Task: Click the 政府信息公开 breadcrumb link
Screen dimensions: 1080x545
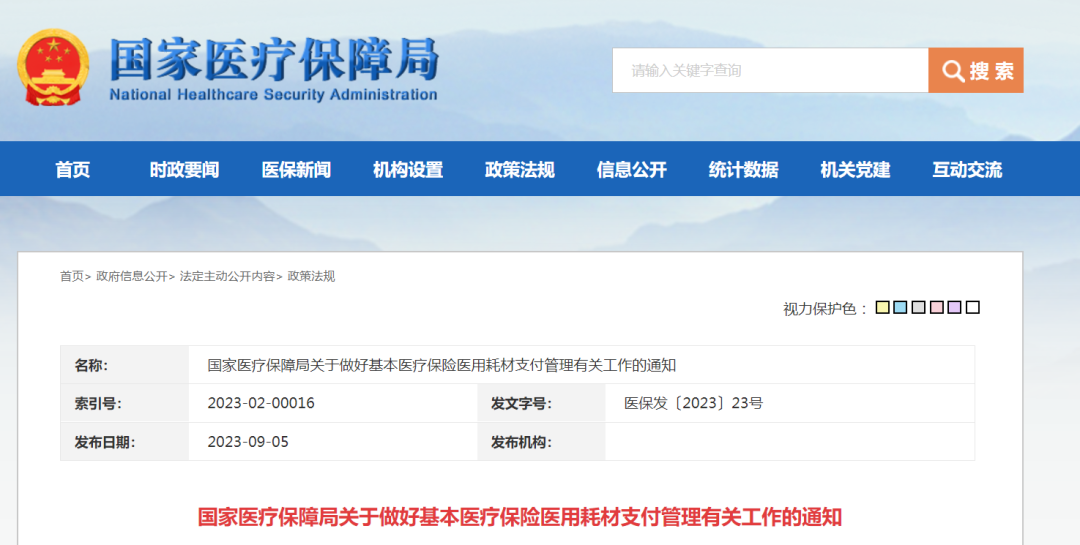Action: [132, 276]
